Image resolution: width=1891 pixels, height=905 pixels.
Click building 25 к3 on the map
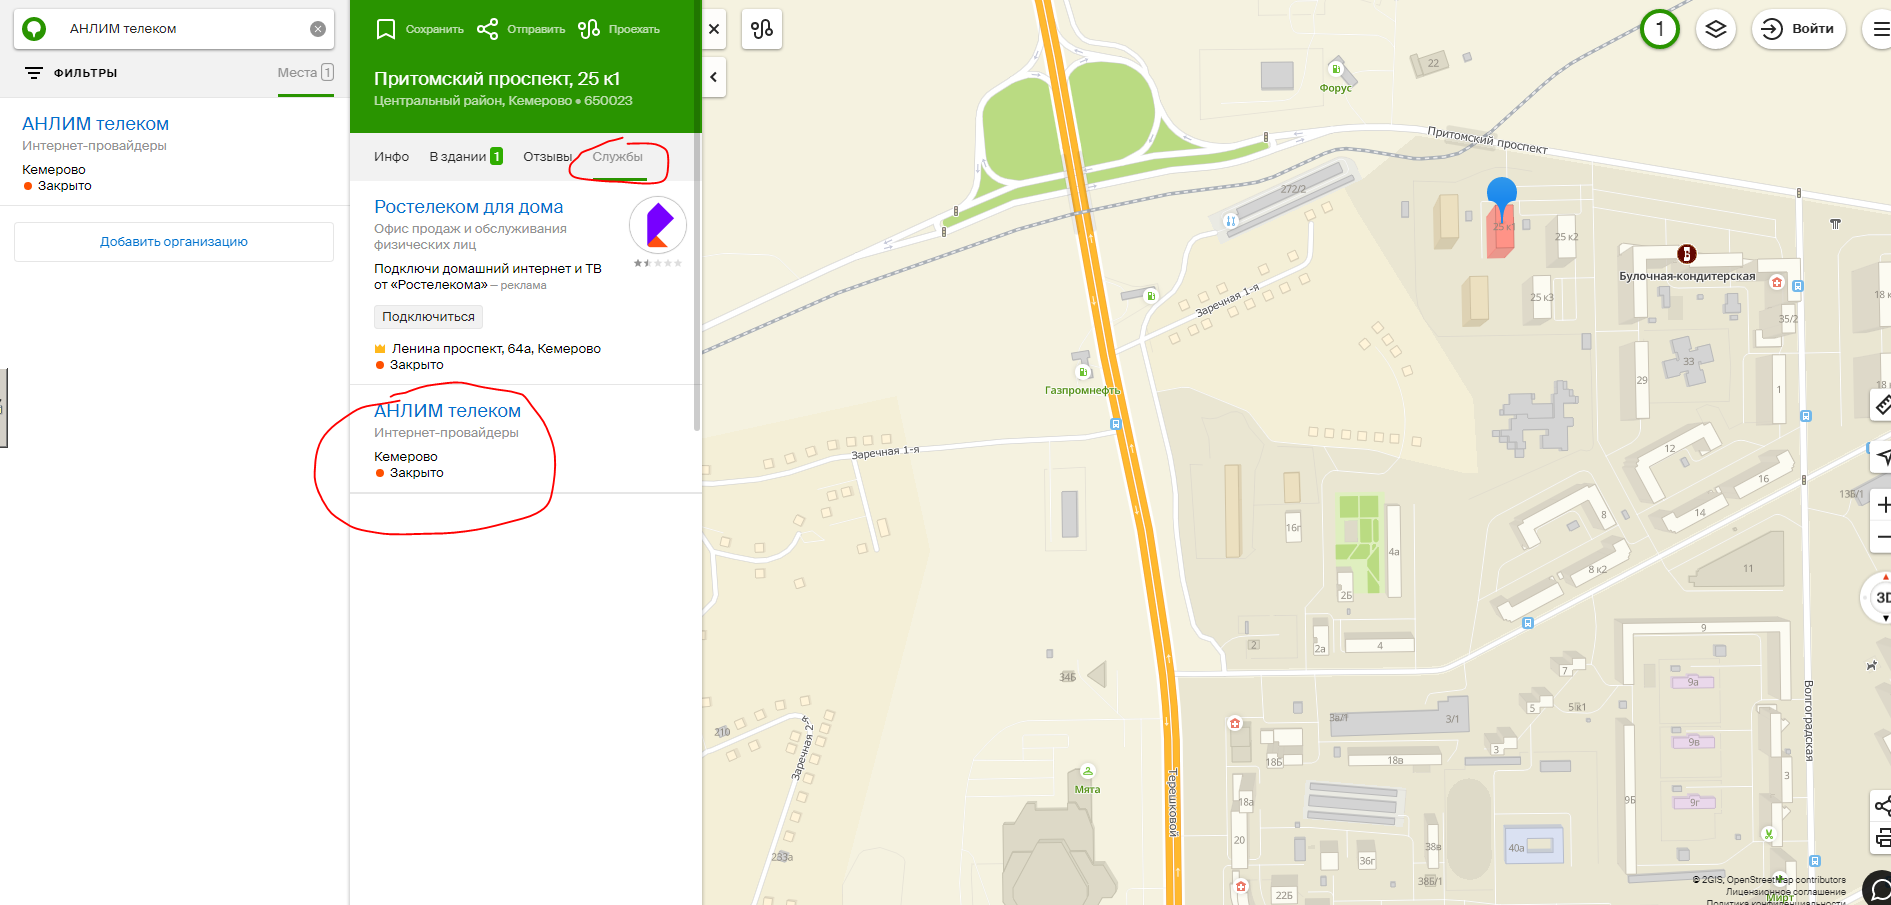1541,297
